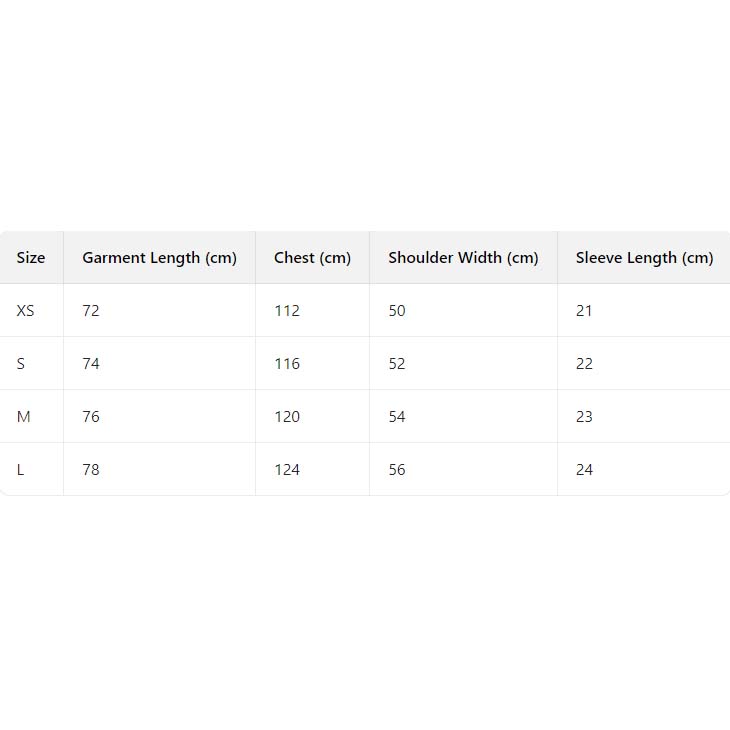Image resolution: width=730 pixels, height=730 pixels.
Task: Select the L size row label
Action: click(21, 470)
